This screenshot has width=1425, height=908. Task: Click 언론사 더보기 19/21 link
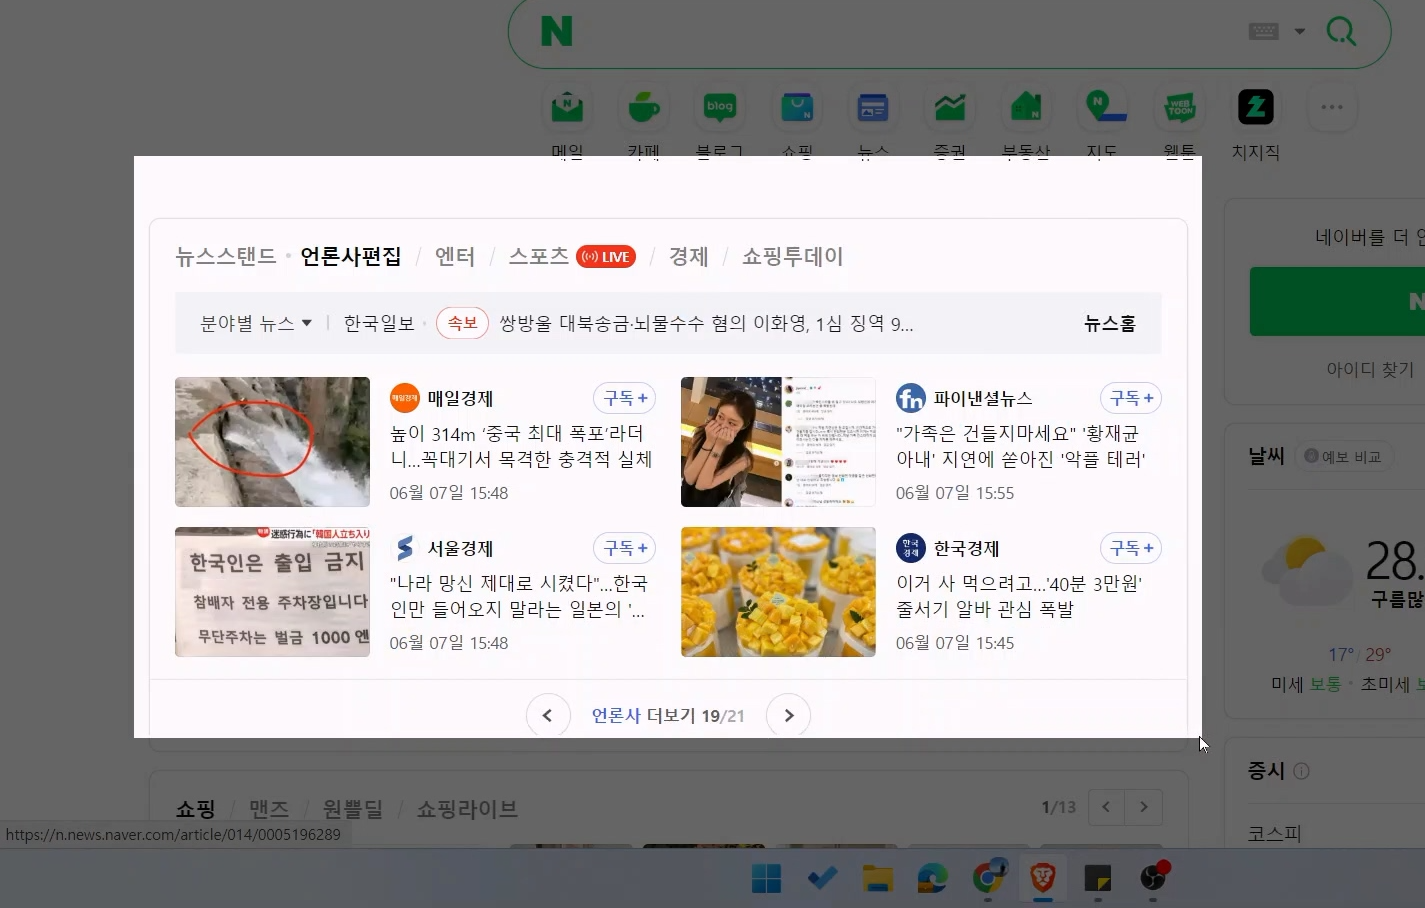tap(668, 715)
